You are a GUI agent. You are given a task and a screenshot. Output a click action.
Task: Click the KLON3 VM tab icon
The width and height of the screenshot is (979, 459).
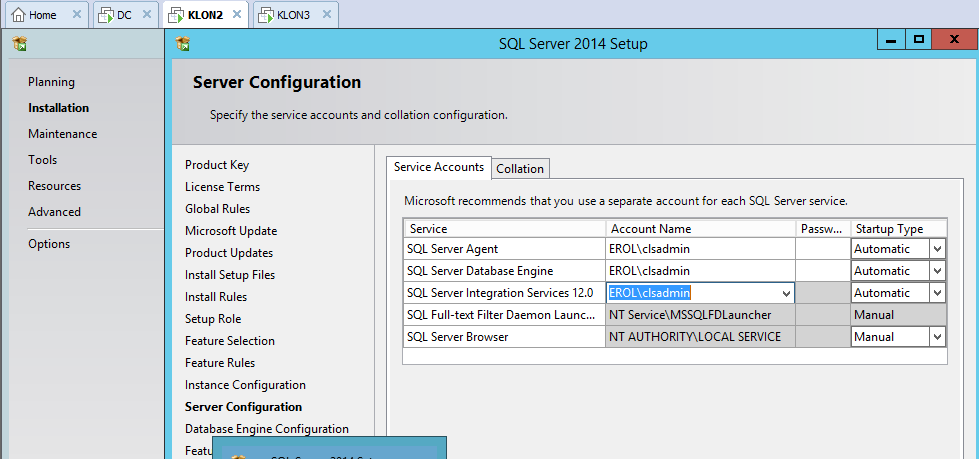pos(266,15)
